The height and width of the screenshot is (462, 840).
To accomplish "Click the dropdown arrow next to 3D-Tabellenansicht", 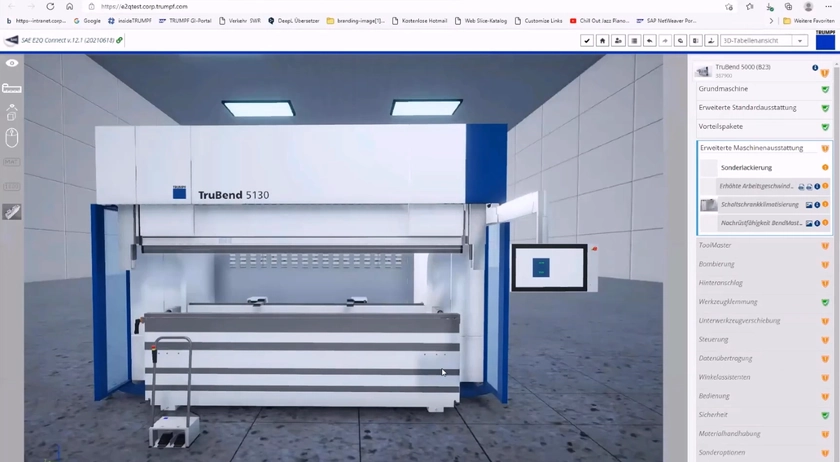I will click(800, 41).
